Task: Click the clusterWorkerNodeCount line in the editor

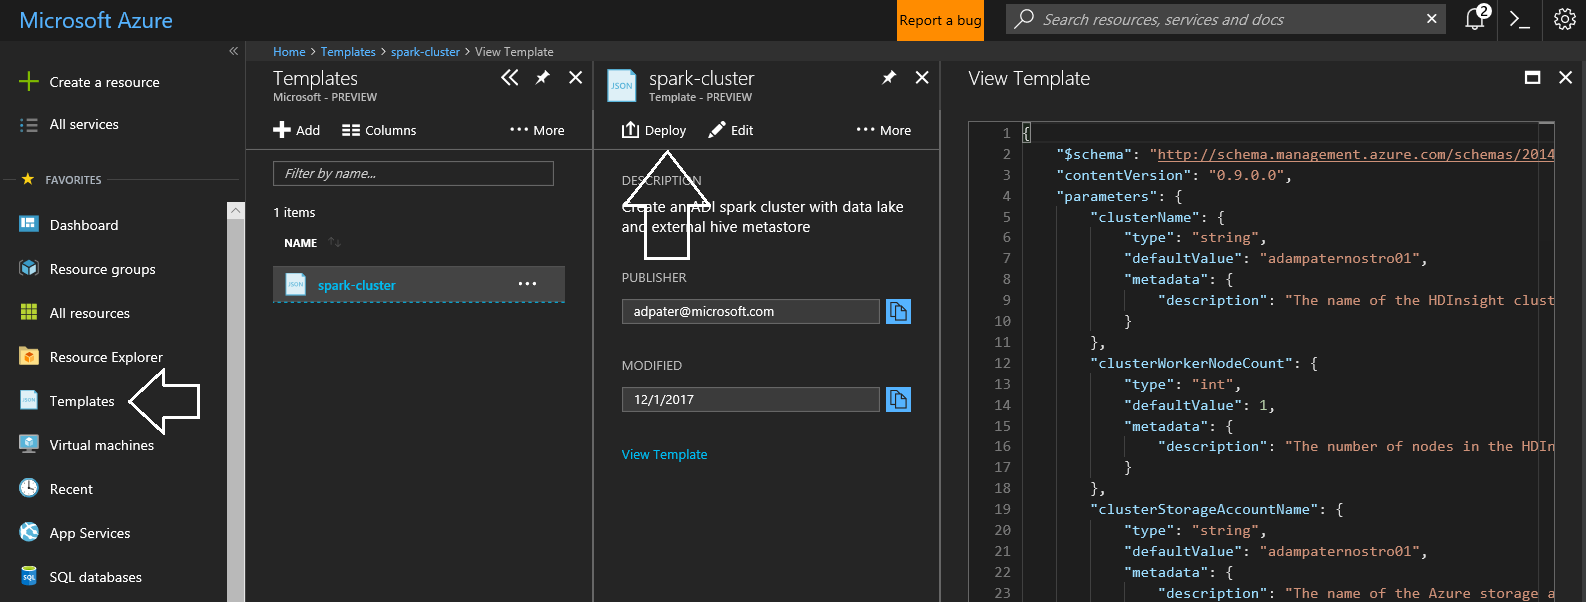Action: point(1204,363)
